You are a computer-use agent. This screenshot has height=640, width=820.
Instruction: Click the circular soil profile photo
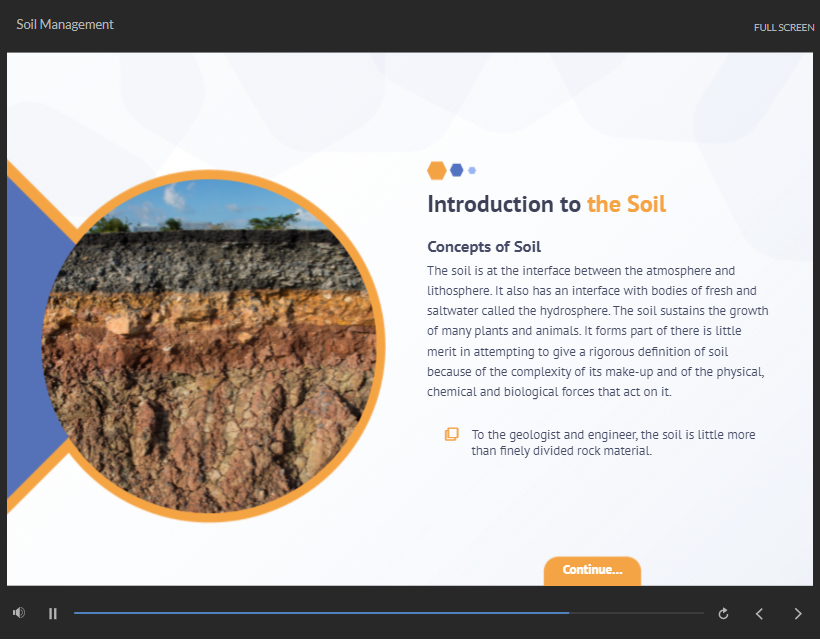[213, 346]
